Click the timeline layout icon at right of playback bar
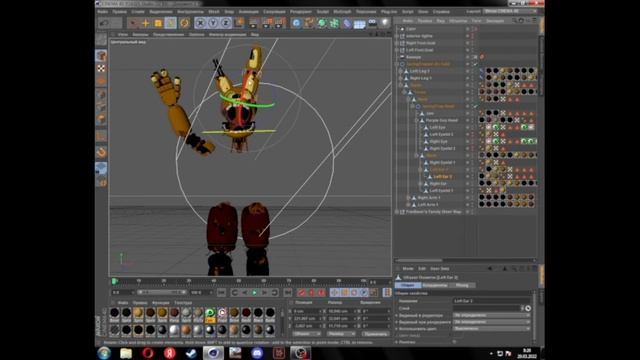Image resolution: width=640 pixels, height=360 pixels. 387,292
